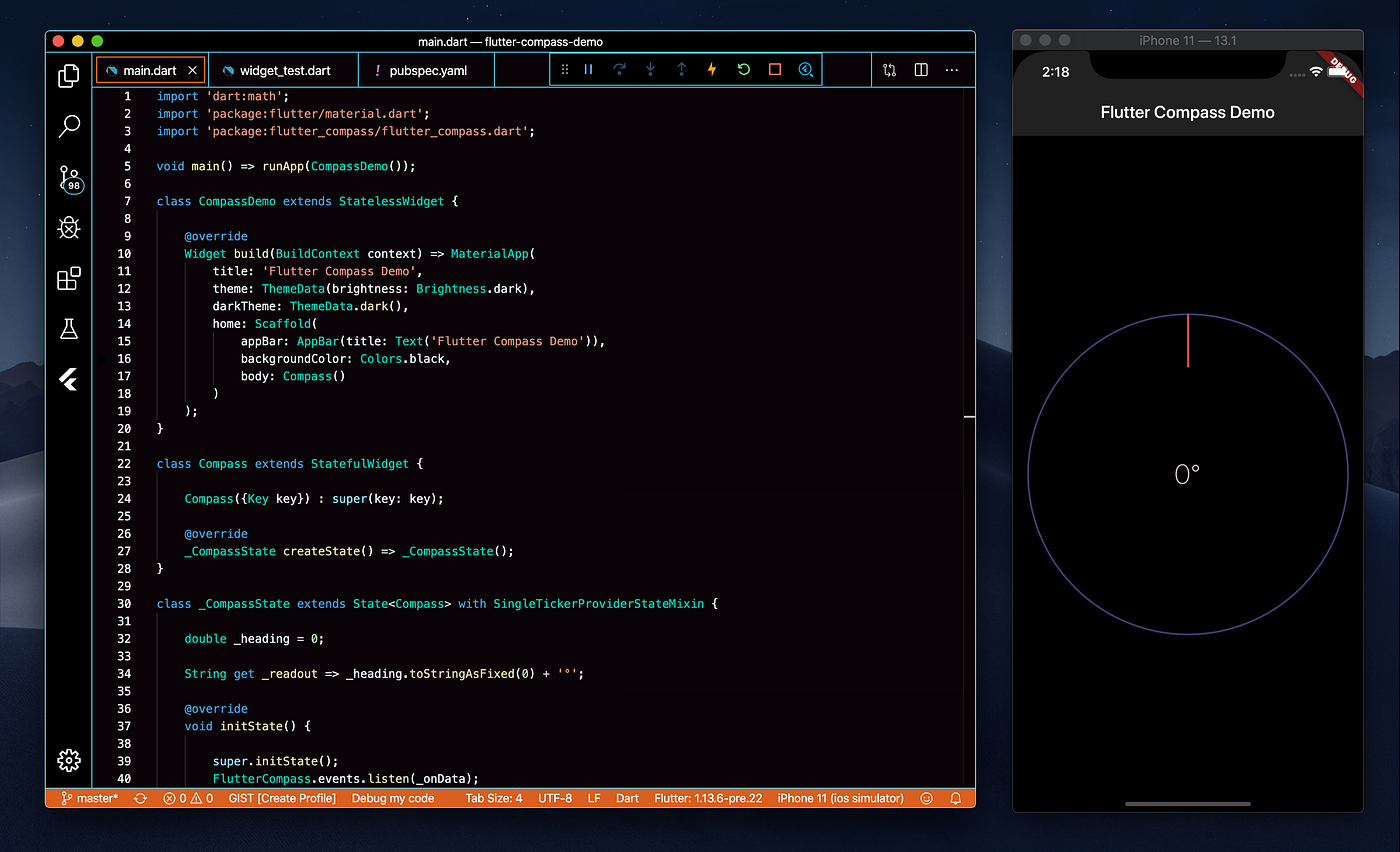
Task: Open errors and warnings count in status bar
Action: click(x=188, y=798)
